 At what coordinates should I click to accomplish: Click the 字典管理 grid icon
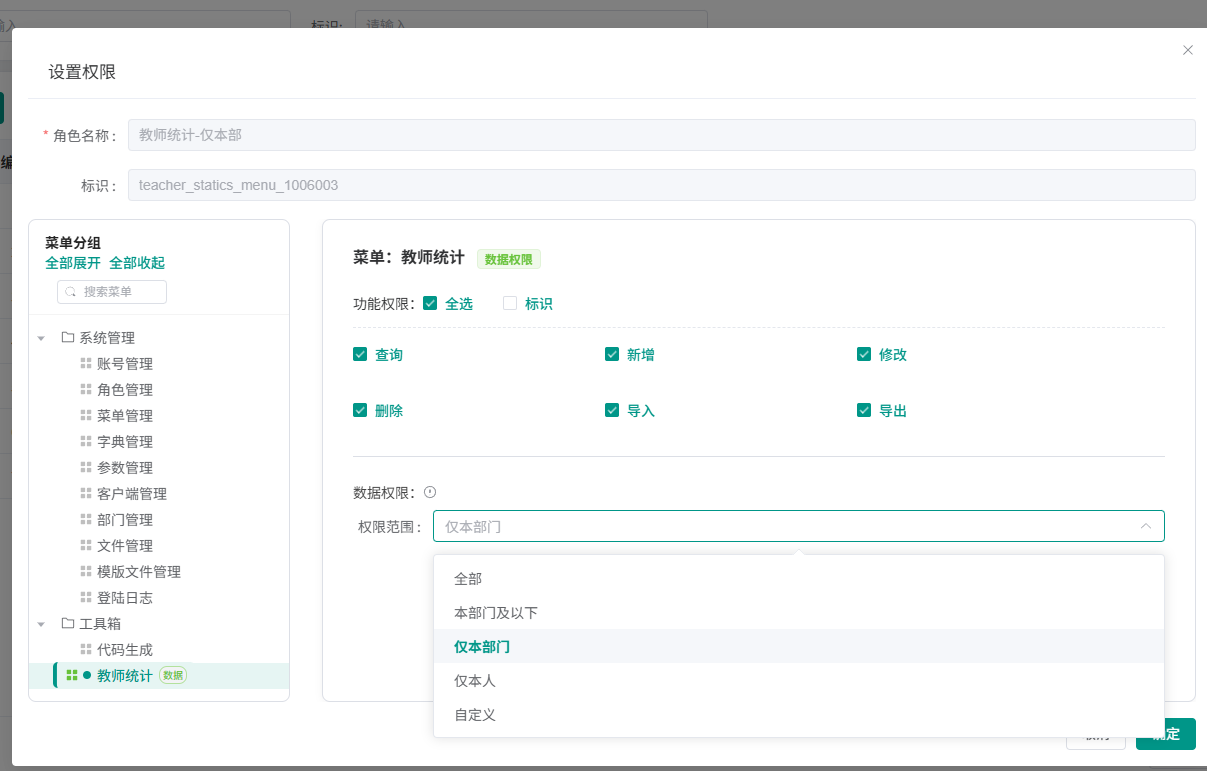pos(86,442)
